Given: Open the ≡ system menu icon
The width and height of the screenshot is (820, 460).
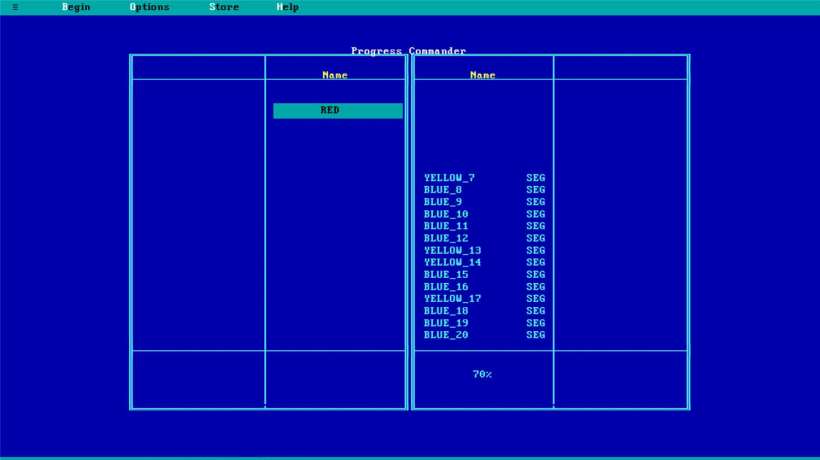Looking at the screenshot, I should (x=14, y=7).
